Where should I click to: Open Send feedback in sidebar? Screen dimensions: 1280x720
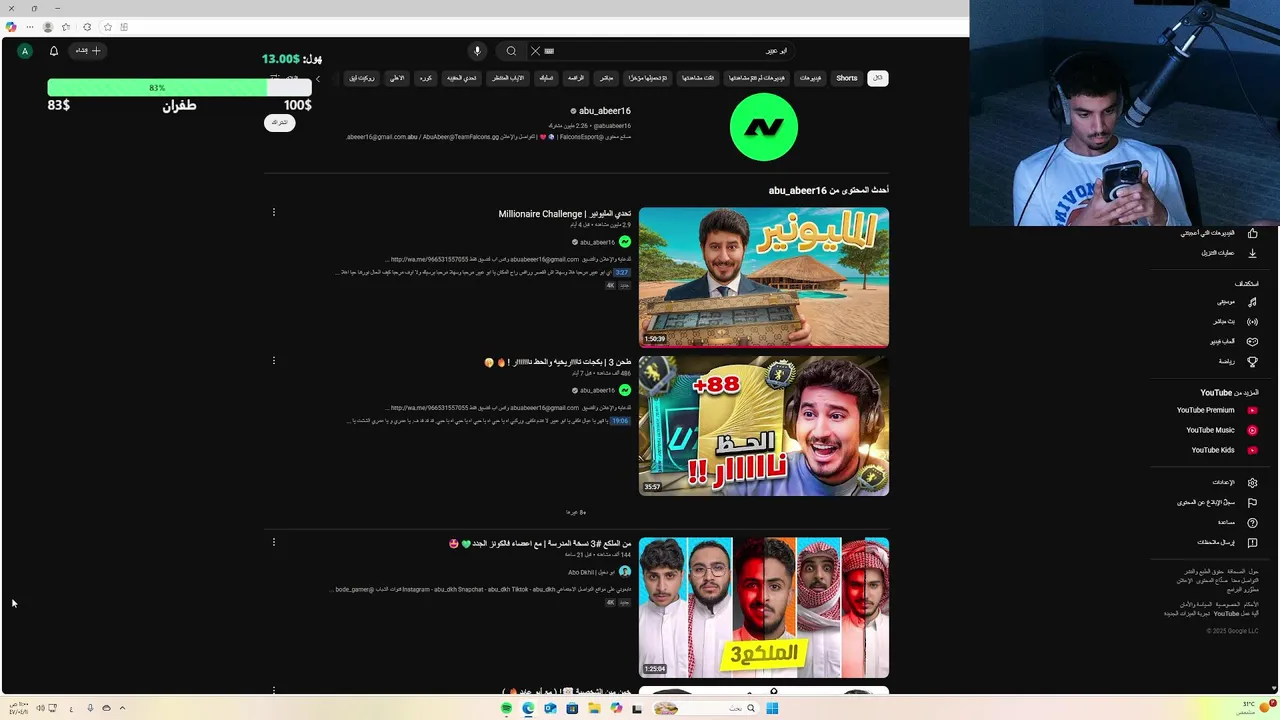1227,542
